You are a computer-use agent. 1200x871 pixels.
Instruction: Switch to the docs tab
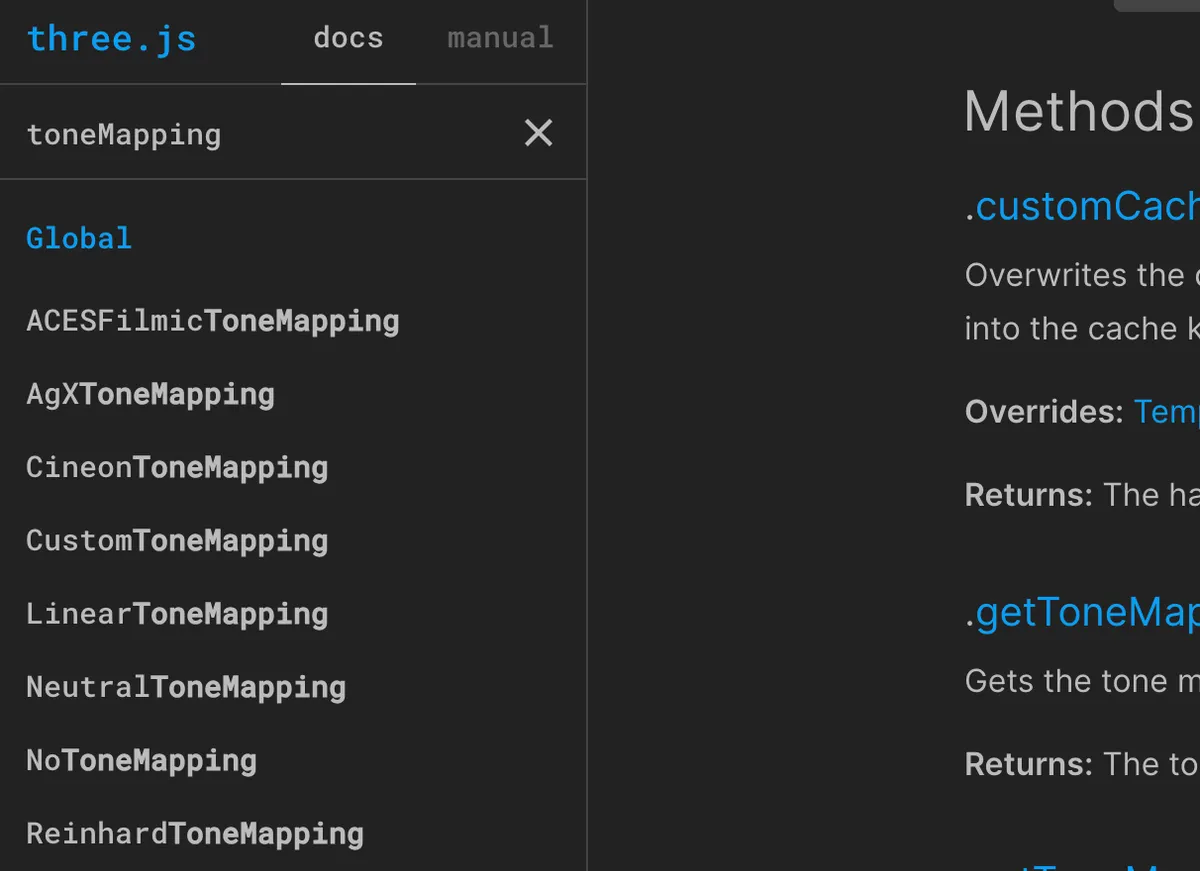pyautogui.click(x=348, y=39)
